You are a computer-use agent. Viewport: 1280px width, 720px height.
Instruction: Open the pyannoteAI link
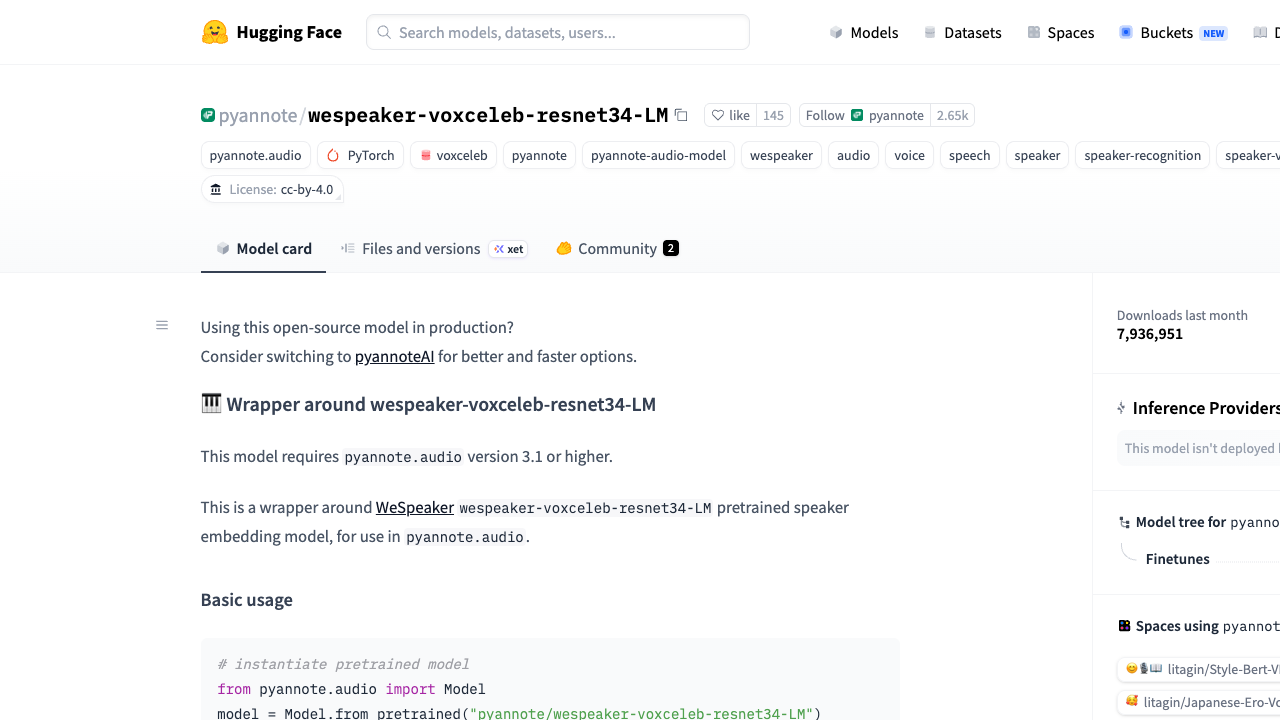tap(394, 356)
